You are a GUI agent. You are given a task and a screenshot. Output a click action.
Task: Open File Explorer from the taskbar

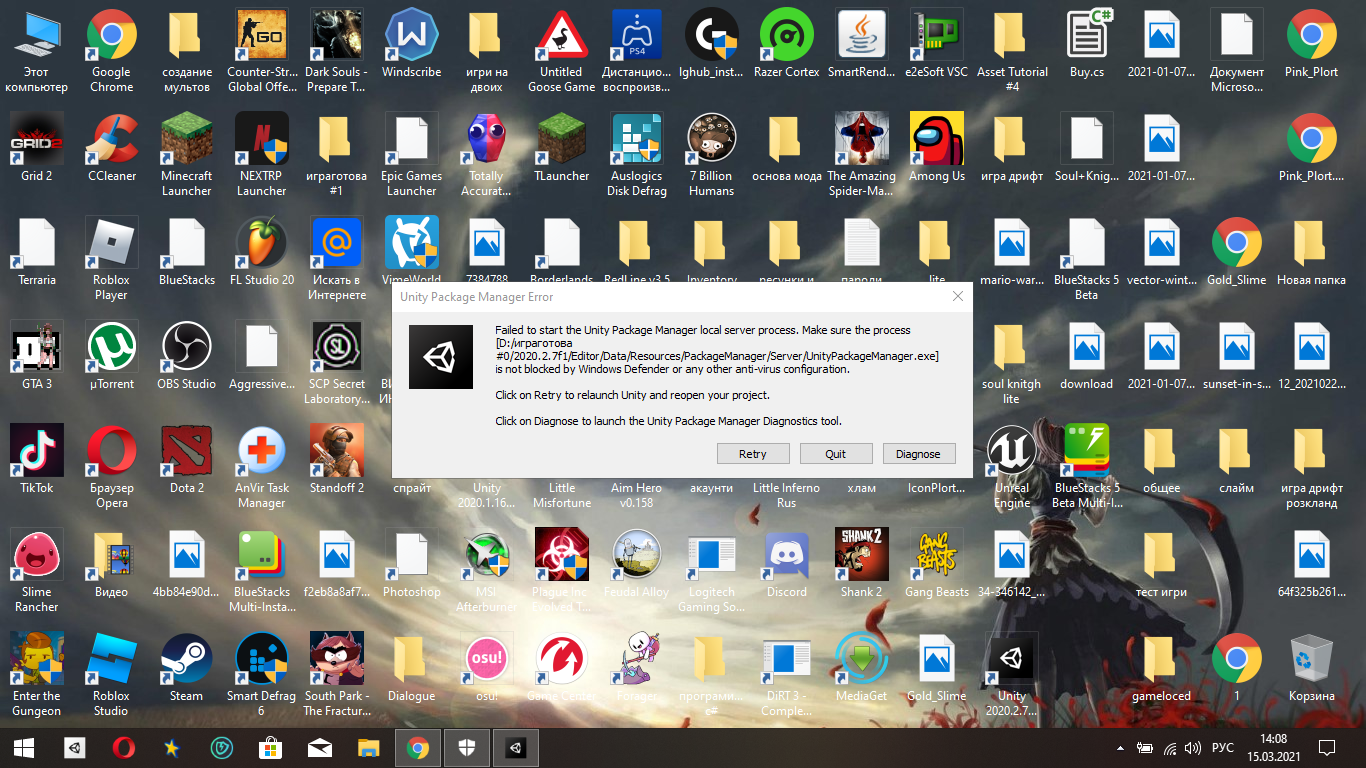tap(368, 747)
